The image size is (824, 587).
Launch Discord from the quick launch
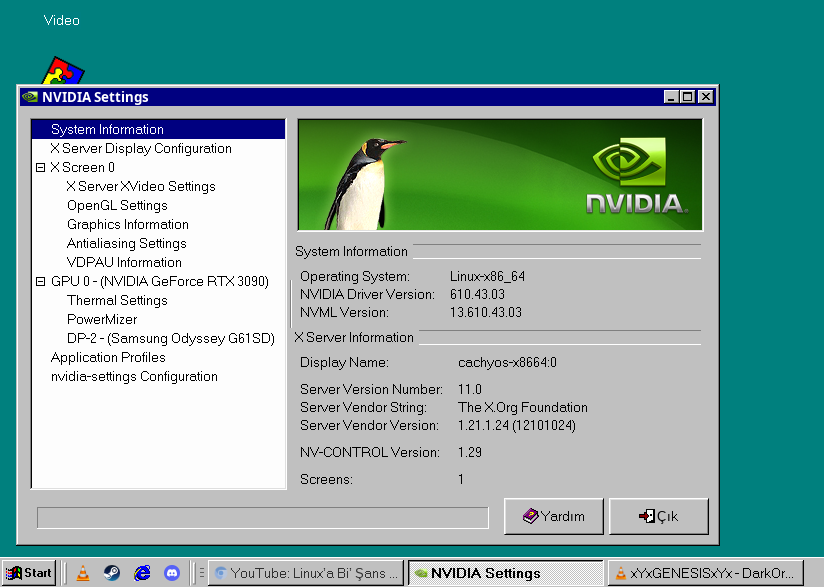(172, 573)
